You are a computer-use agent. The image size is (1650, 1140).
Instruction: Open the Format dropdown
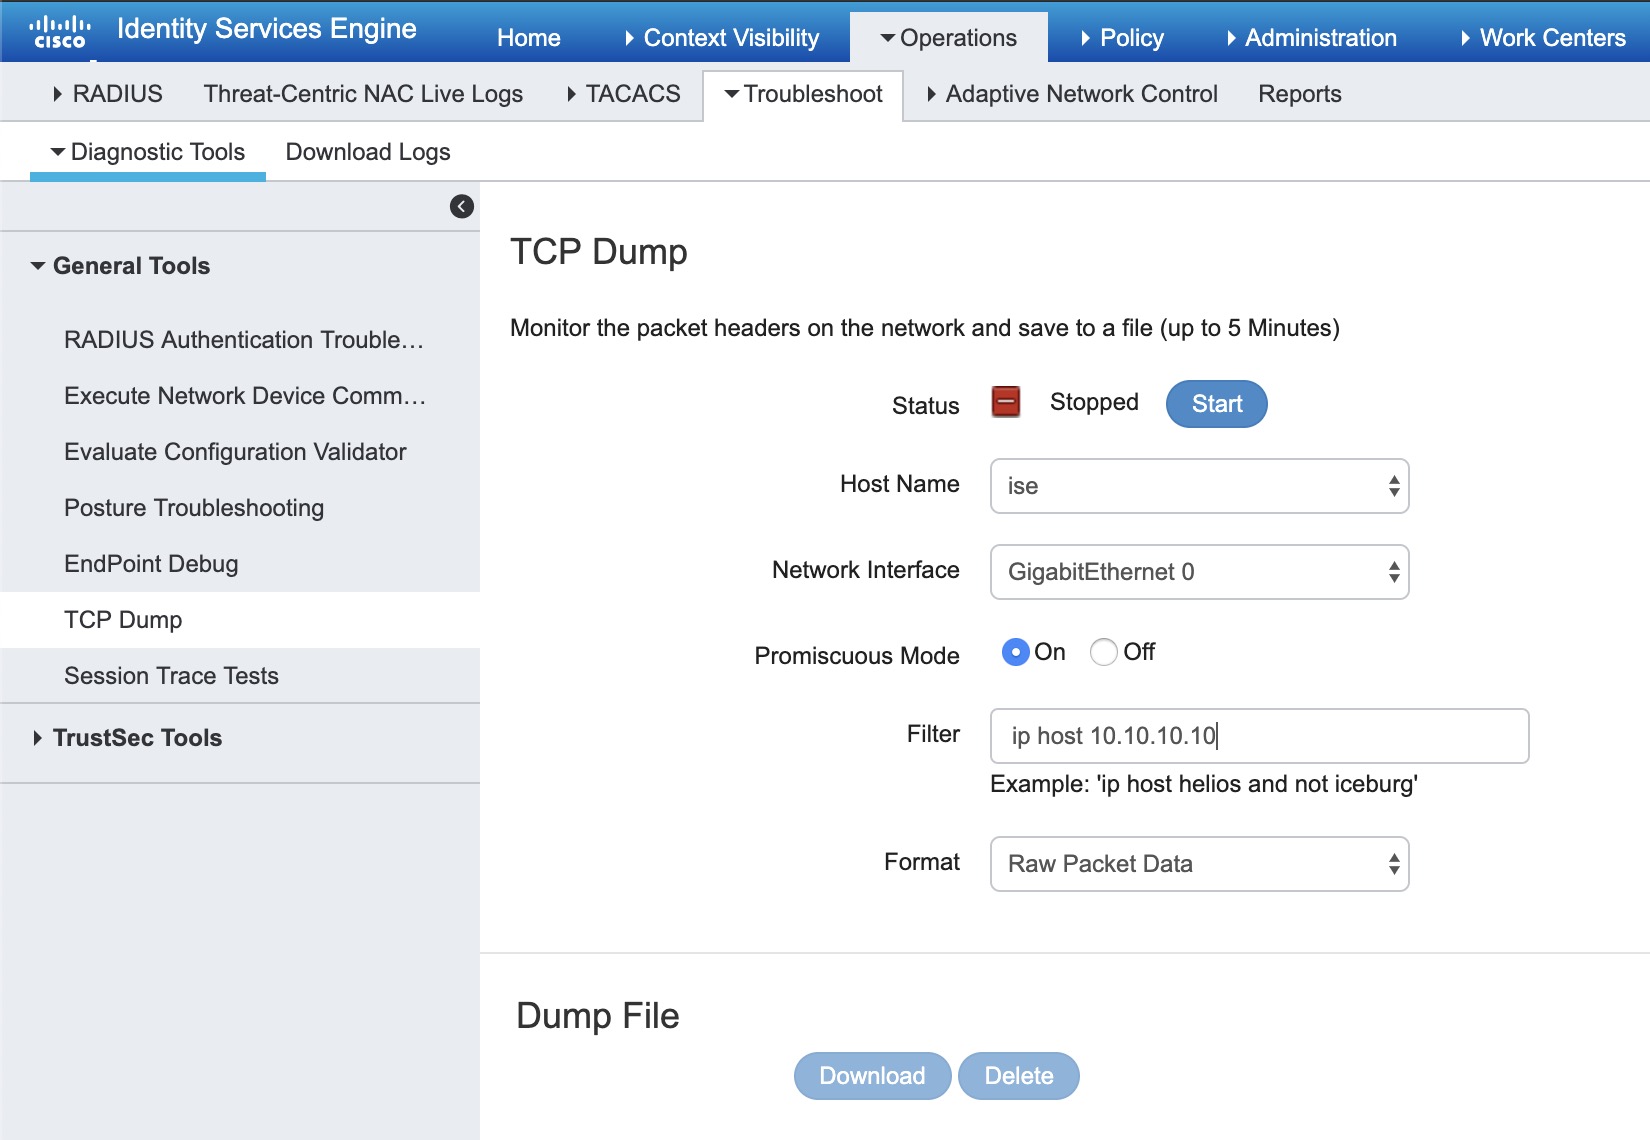1198,864
